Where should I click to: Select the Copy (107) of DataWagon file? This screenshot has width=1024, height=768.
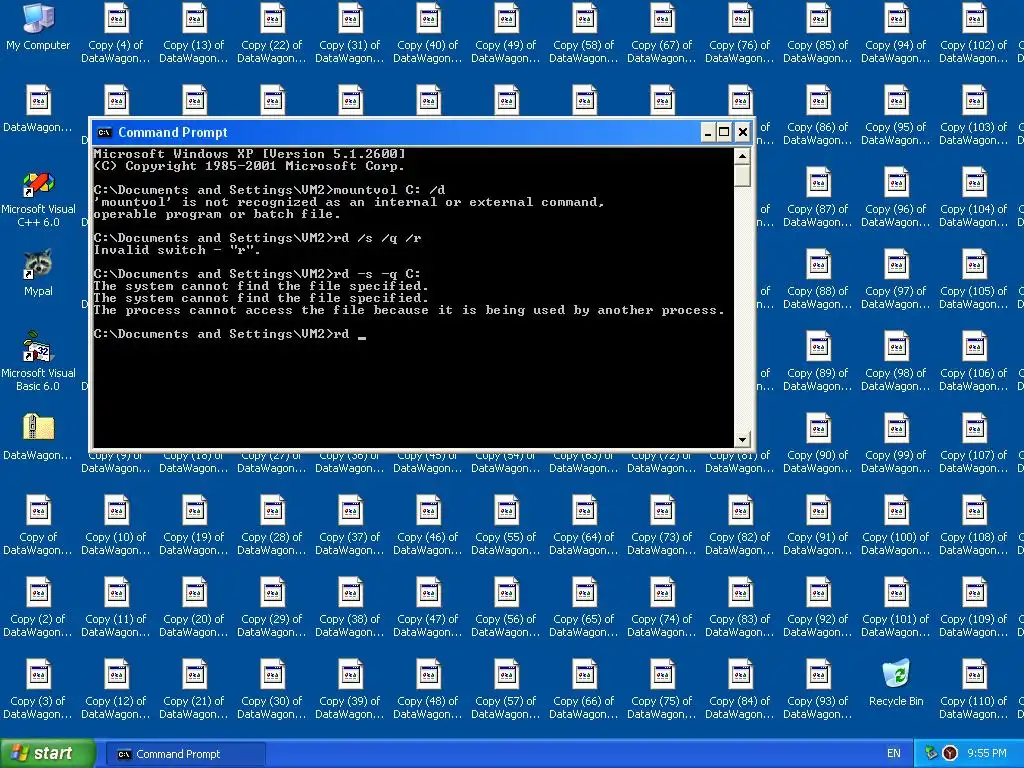click(974, 443)
